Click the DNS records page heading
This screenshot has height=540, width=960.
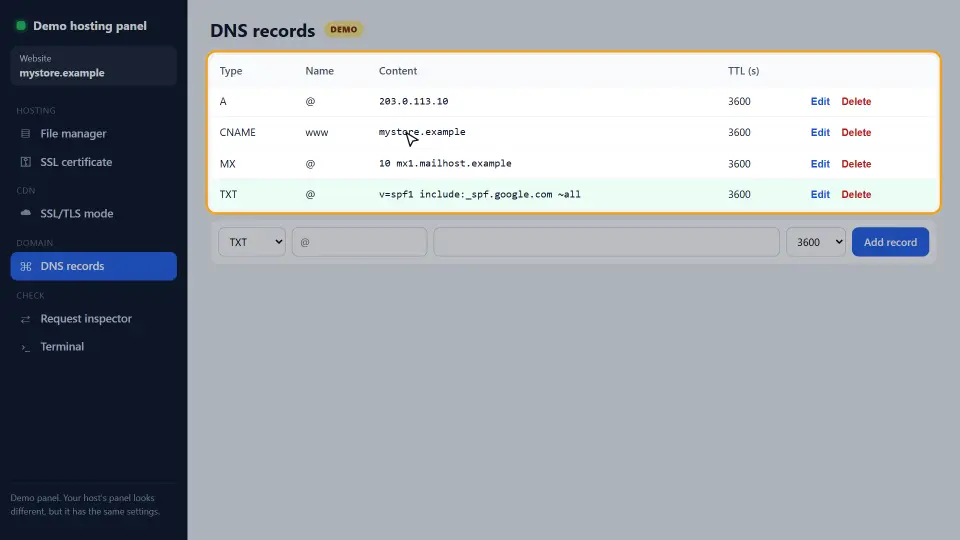pos(263,30)
